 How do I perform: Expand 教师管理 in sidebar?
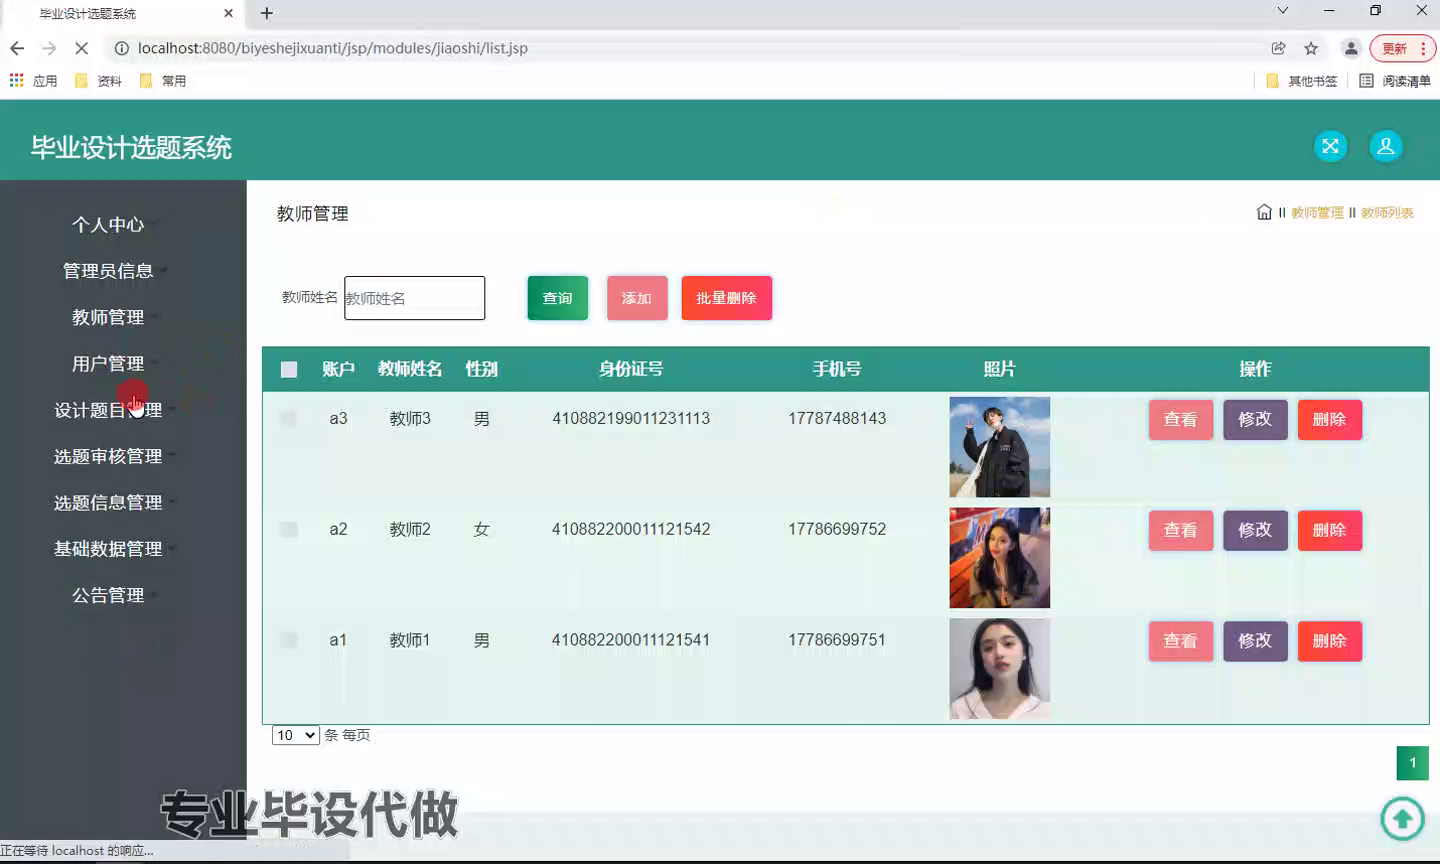(x=108, y=317)
